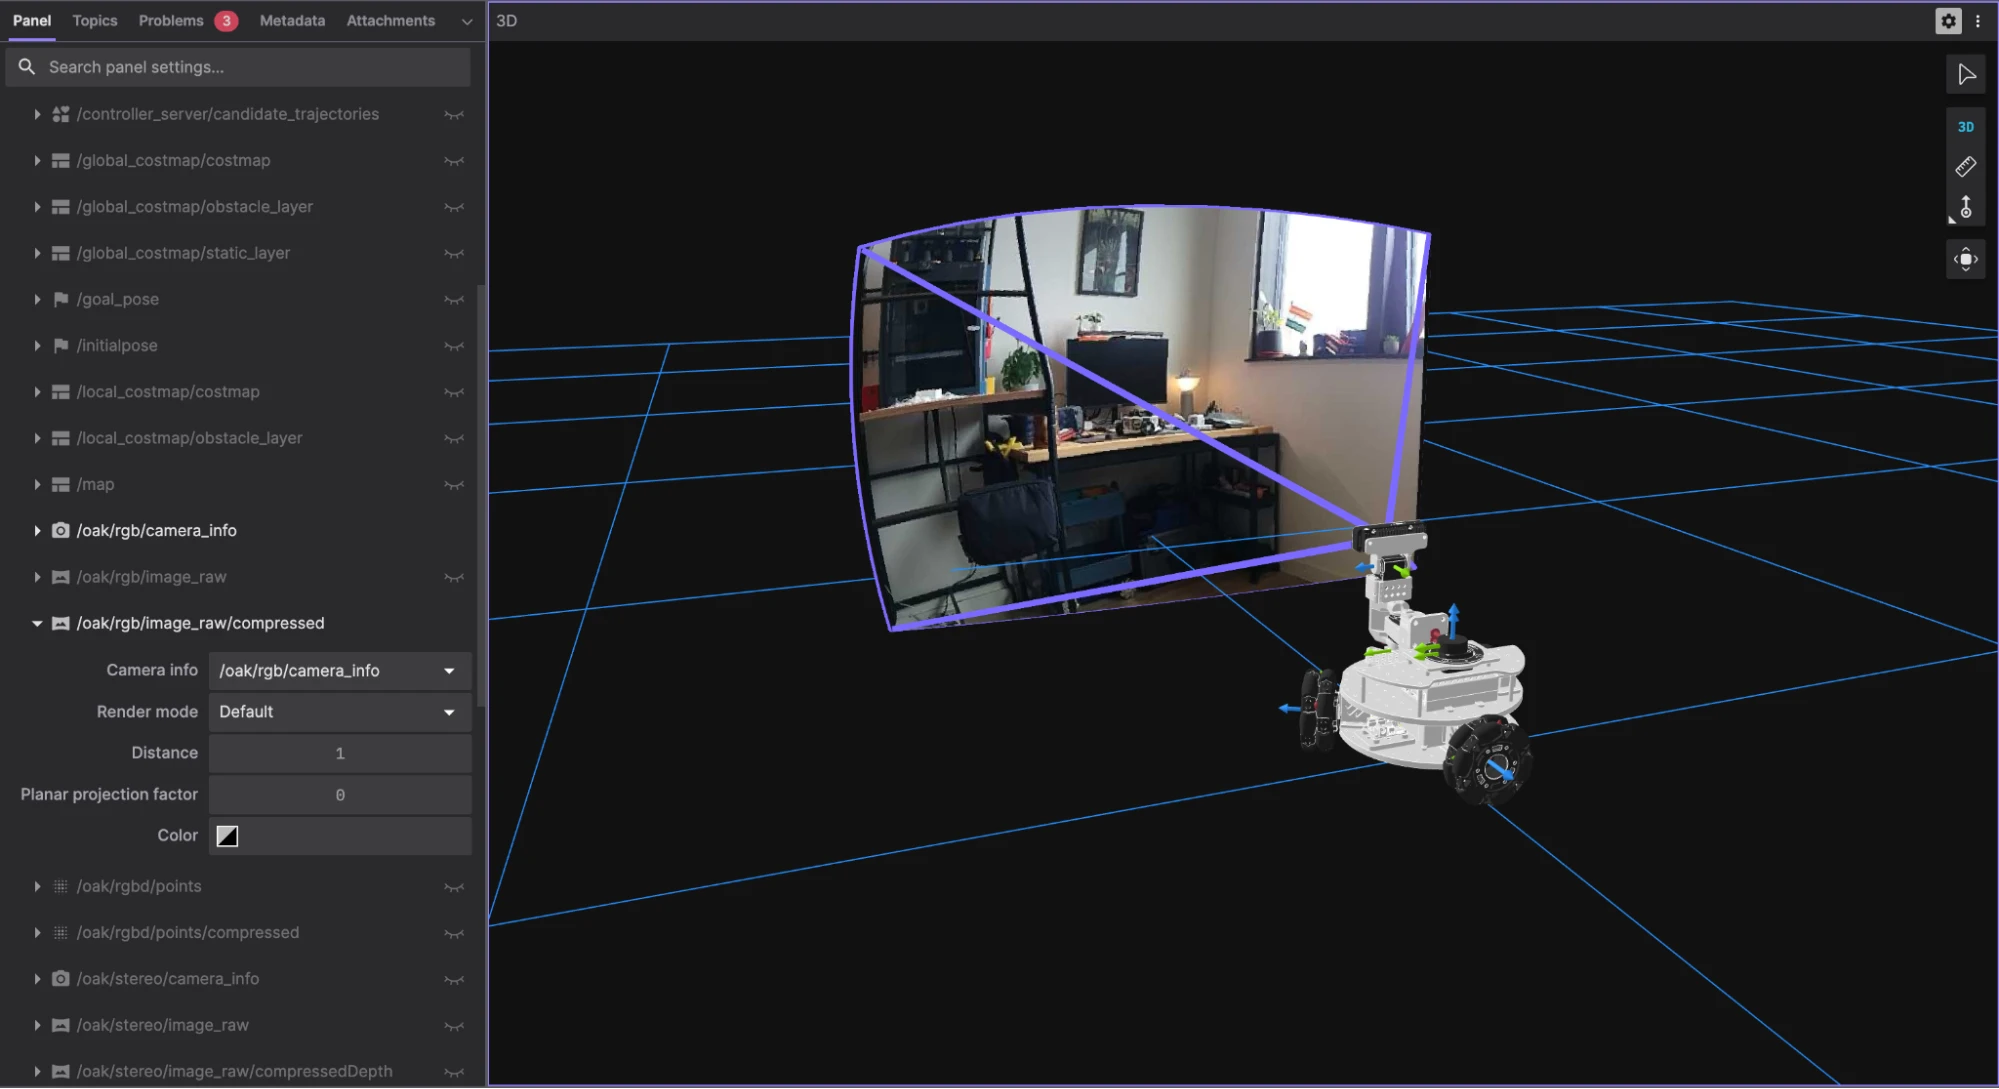Toggle visibility of /oak/rgbd/points
This screenshot has width=1999, height=1089.
pyautogui.click(x=454, y=887)
